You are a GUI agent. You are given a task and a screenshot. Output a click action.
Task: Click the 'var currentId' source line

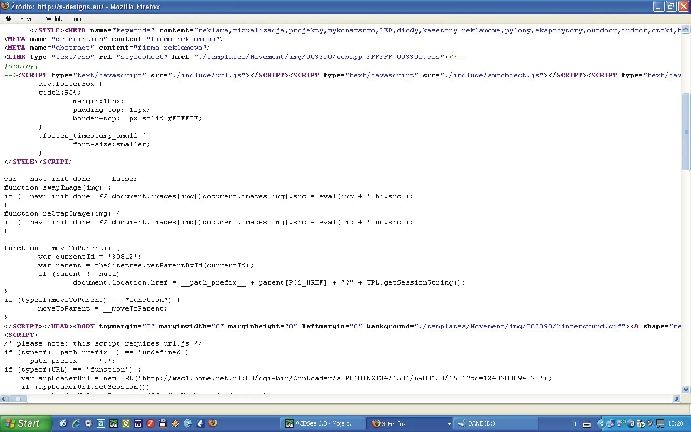click(x=90, y=257)
